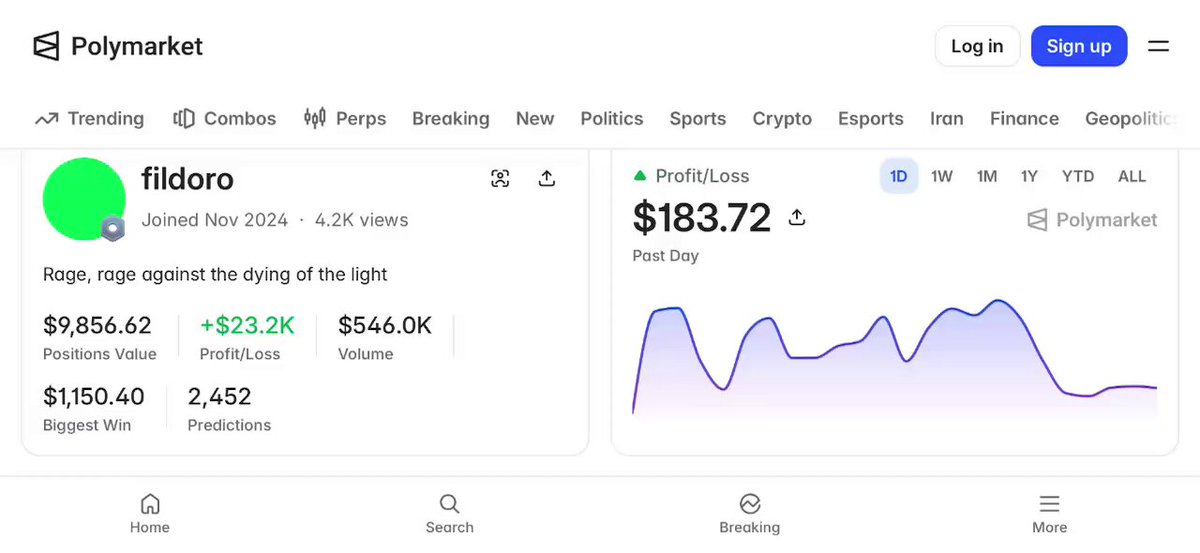Open the Crypto category
Image resolution: width=1200 pixels, height=553 pixels.
point(782,118)
